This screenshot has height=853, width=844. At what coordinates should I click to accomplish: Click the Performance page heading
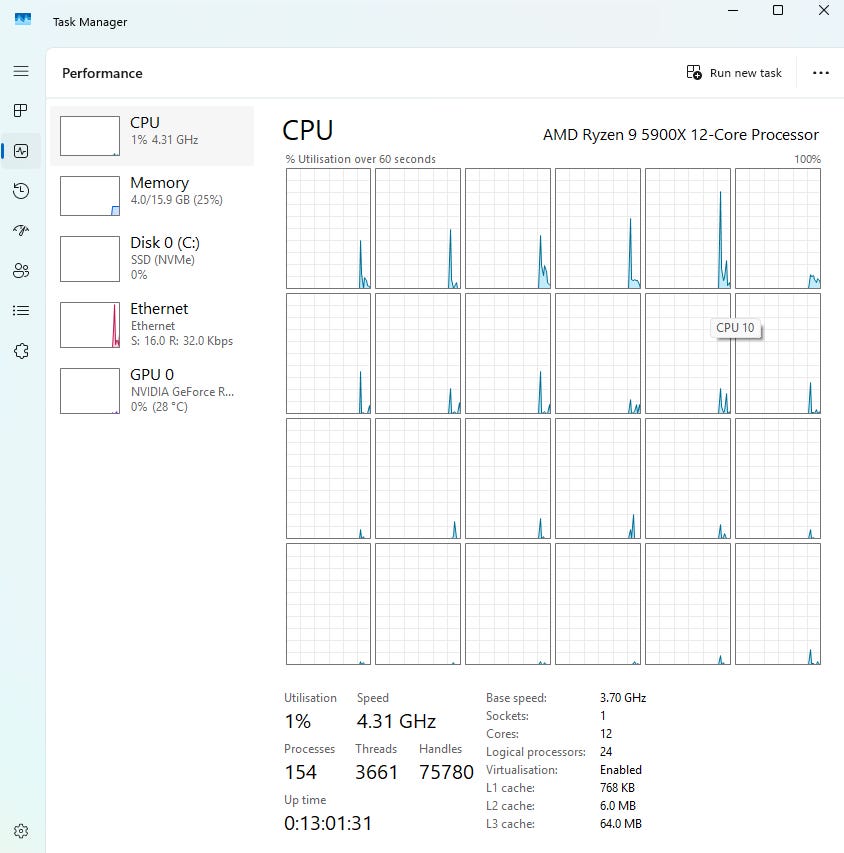pyautogui.click(x=102, y=73)
